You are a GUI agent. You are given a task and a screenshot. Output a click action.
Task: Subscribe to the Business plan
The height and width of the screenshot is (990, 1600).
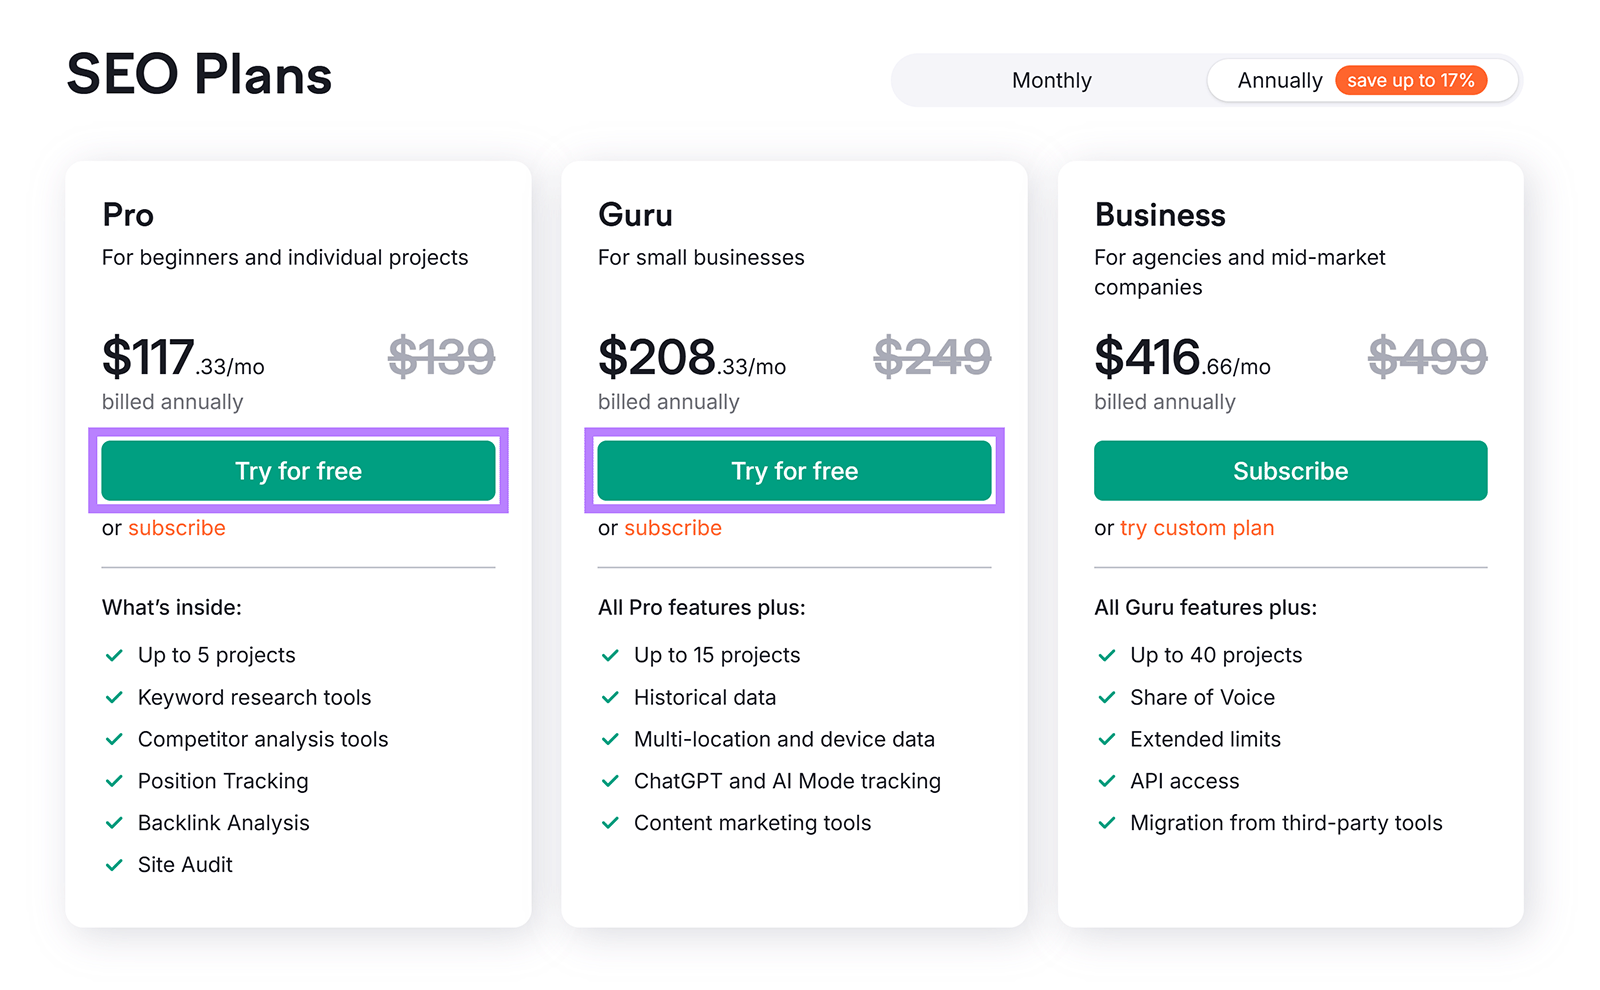click(x=1290, y=470)
